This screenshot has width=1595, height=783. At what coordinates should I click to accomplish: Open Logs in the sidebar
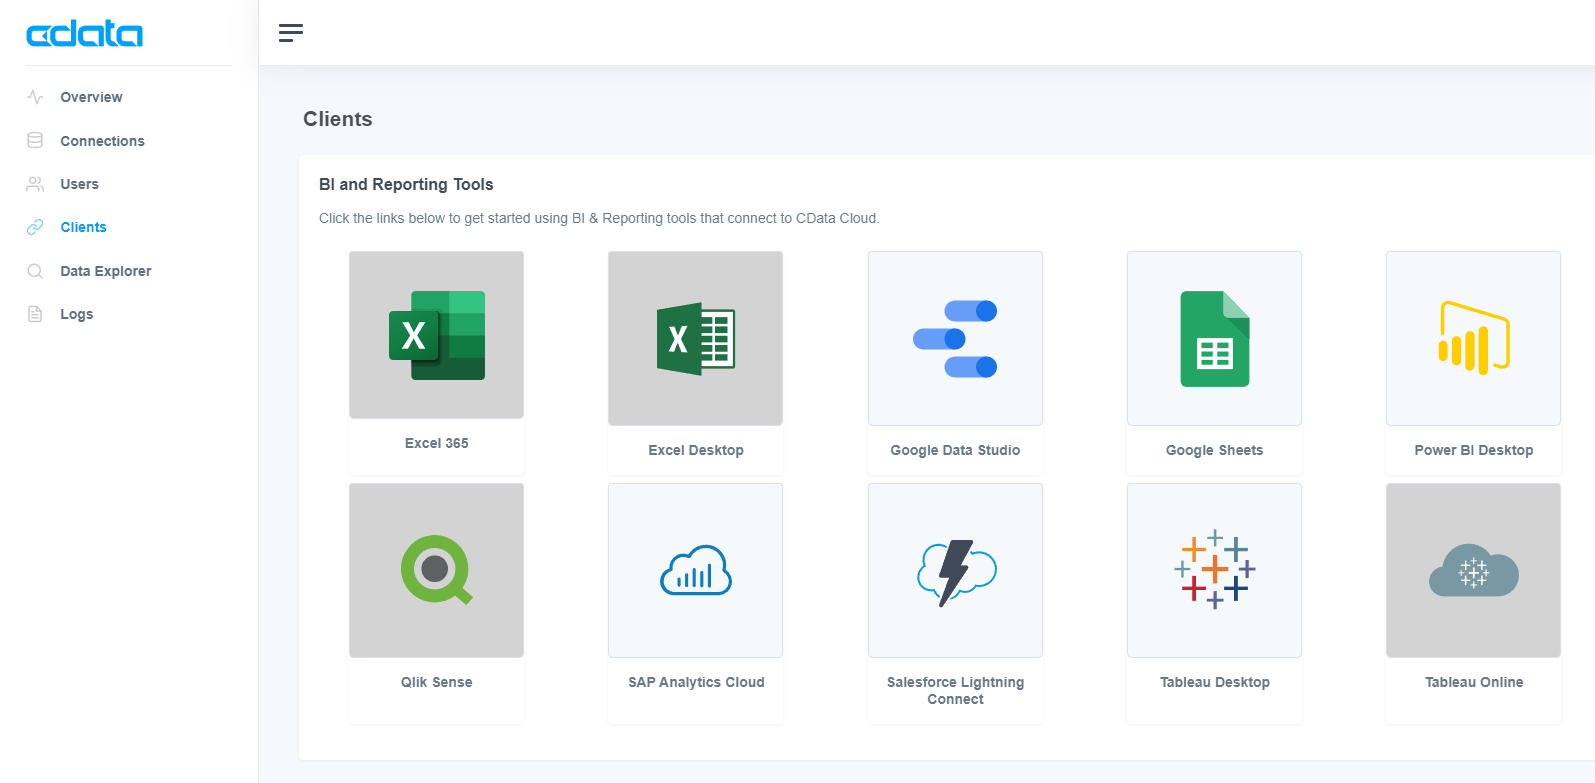pyautogui.click(x=76, y=314)
